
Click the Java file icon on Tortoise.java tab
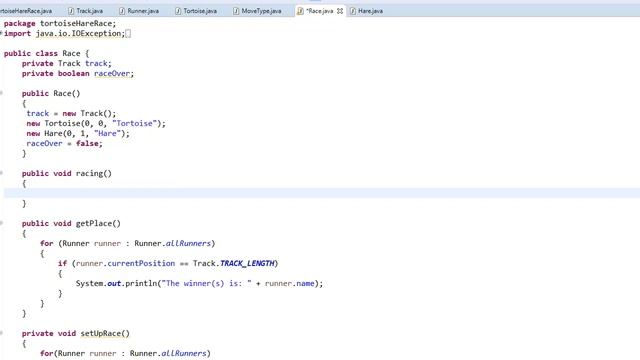[178, 11]
